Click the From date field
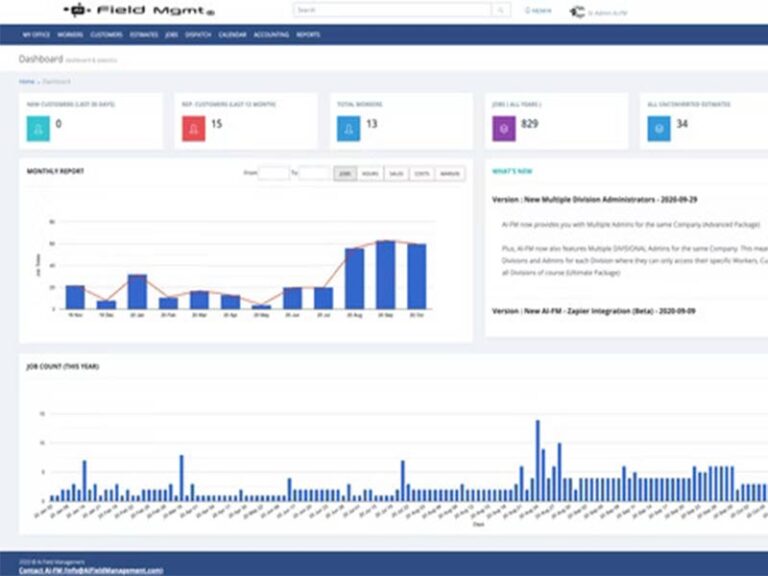 [x=273, y=173]
